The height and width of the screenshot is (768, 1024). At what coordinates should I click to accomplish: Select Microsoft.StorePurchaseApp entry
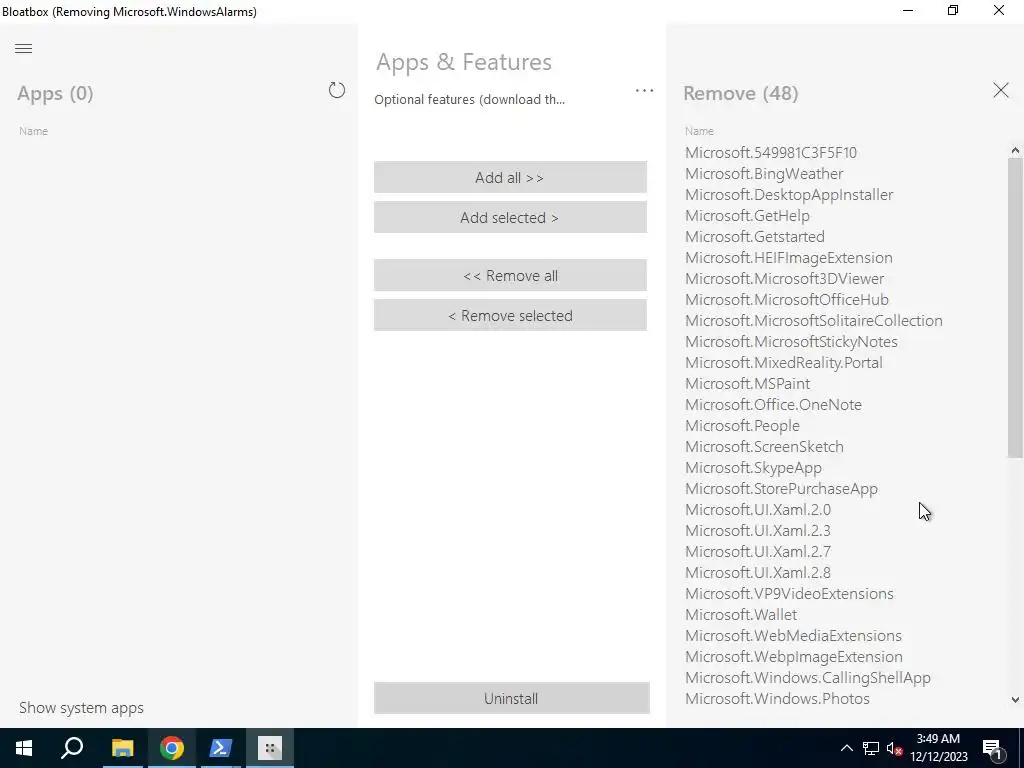click(781, 488)
